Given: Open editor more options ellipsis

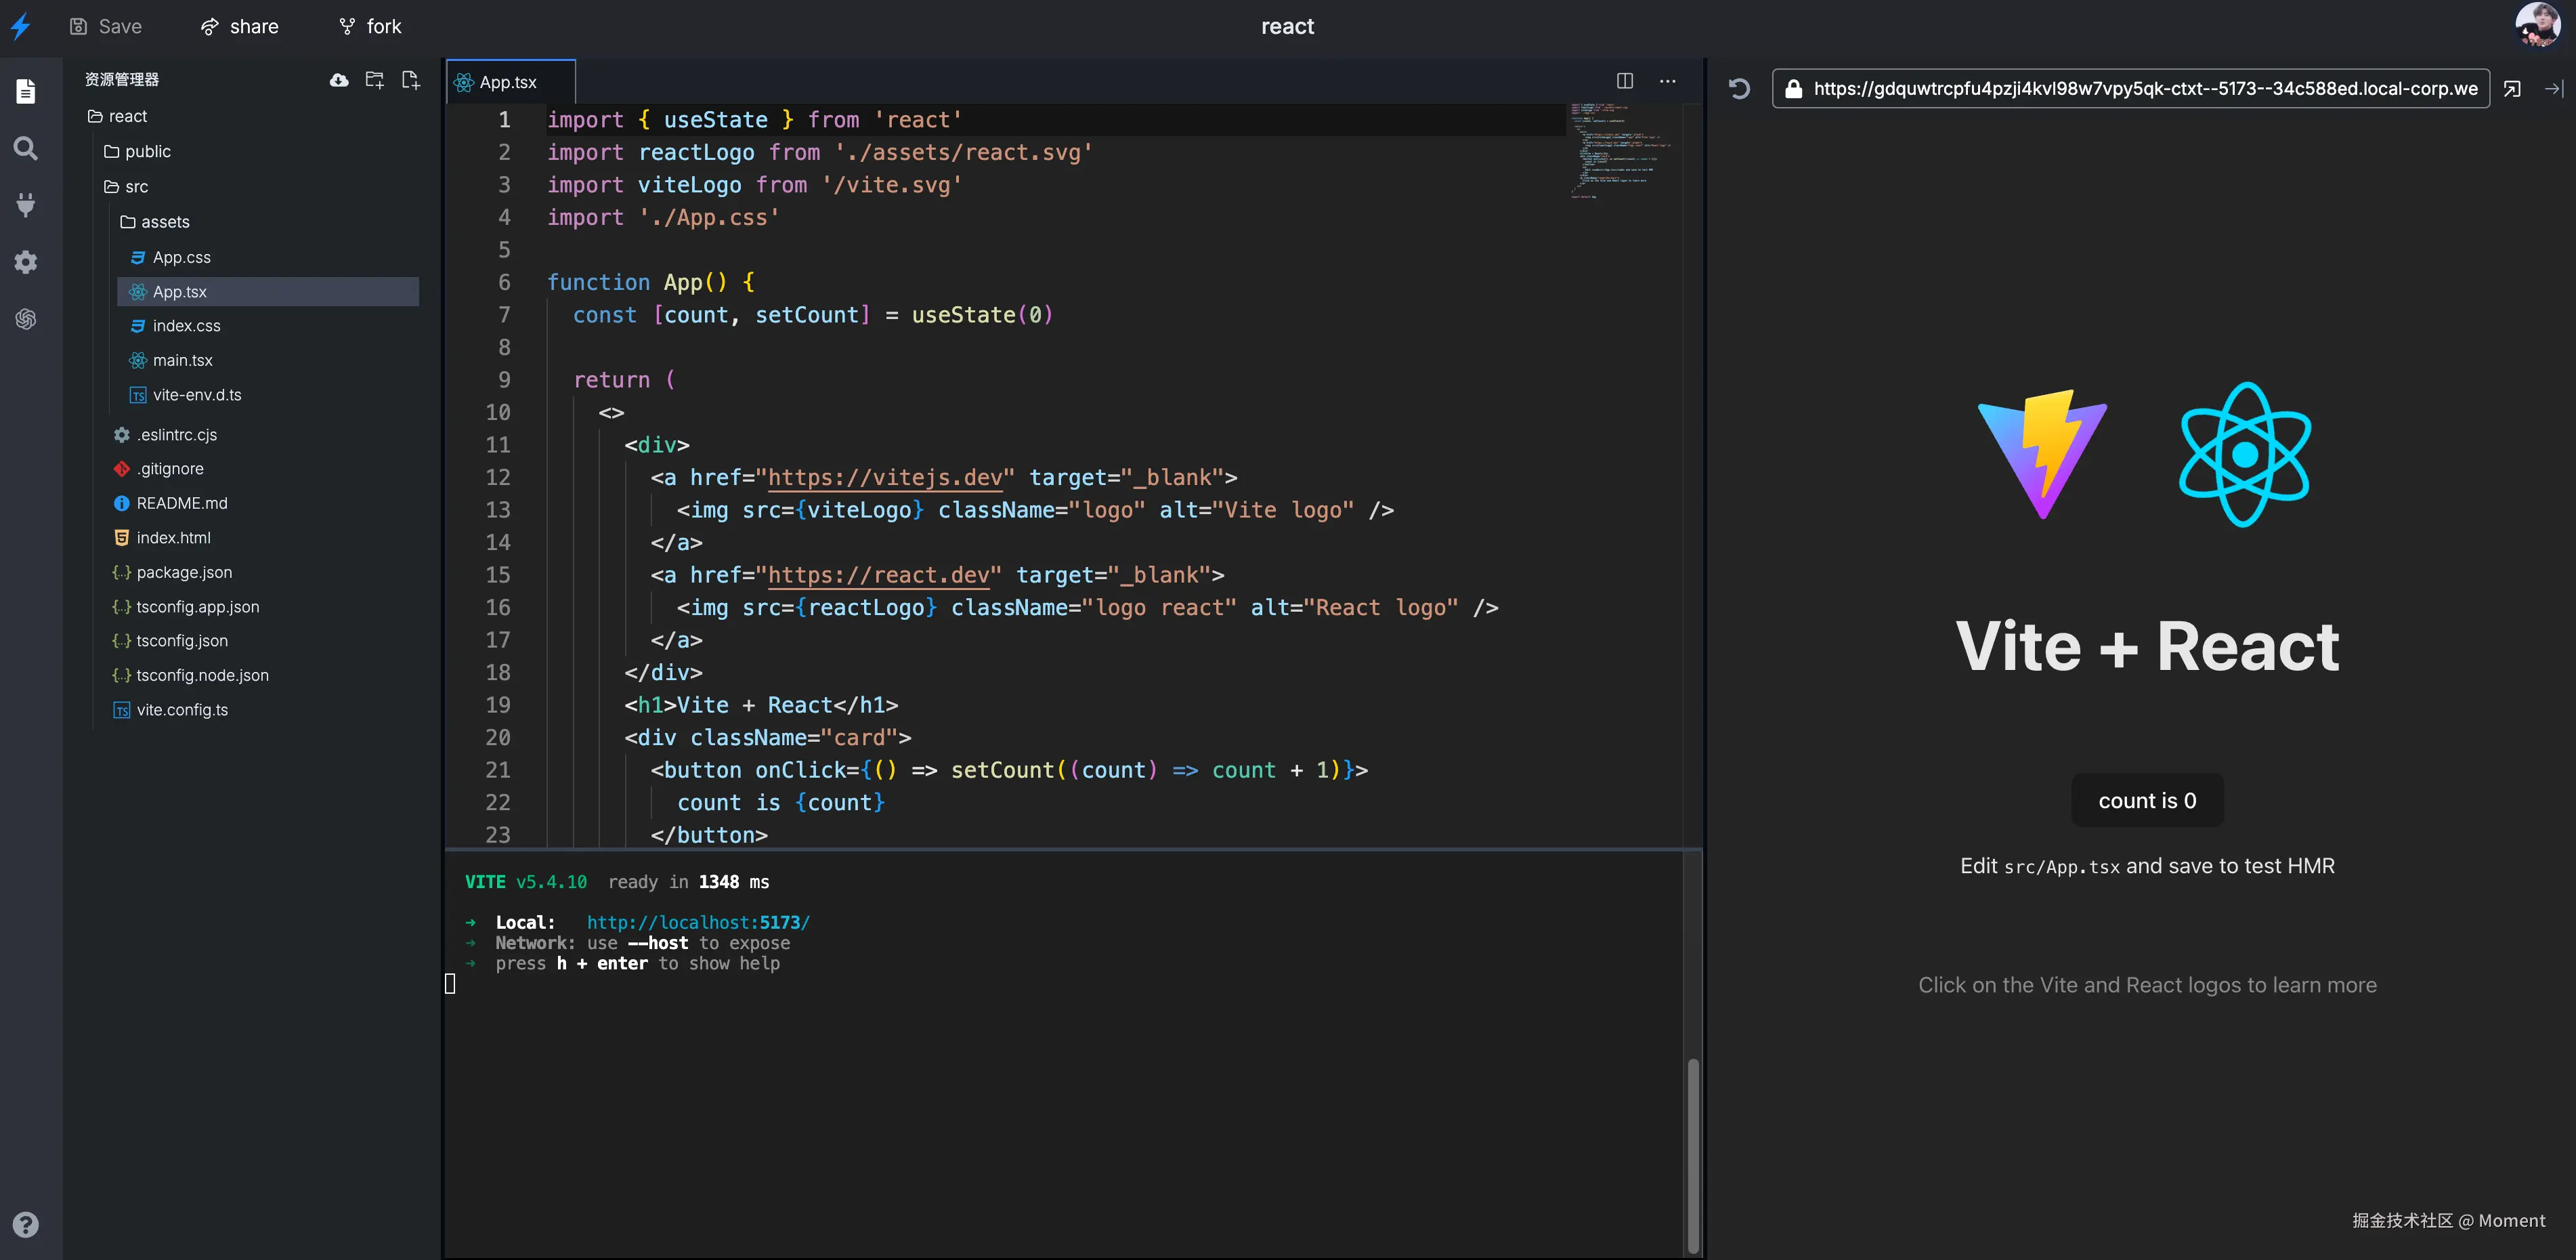Looking at the screenshot, I should (x=1668, y=81).
